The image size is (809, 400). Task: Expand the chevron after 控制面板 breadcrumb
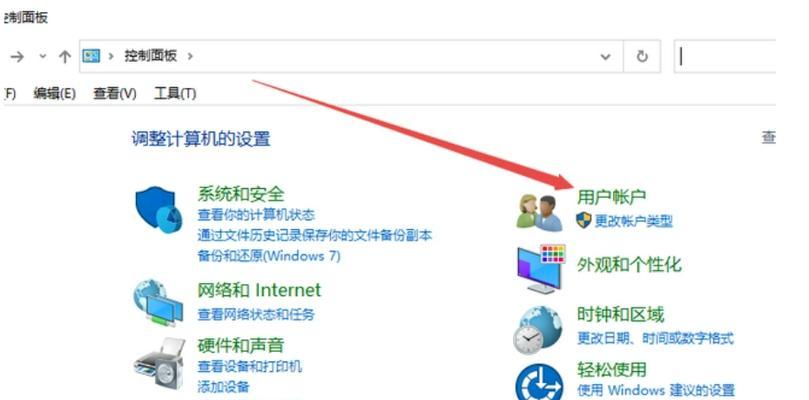[x=190, y=56]
